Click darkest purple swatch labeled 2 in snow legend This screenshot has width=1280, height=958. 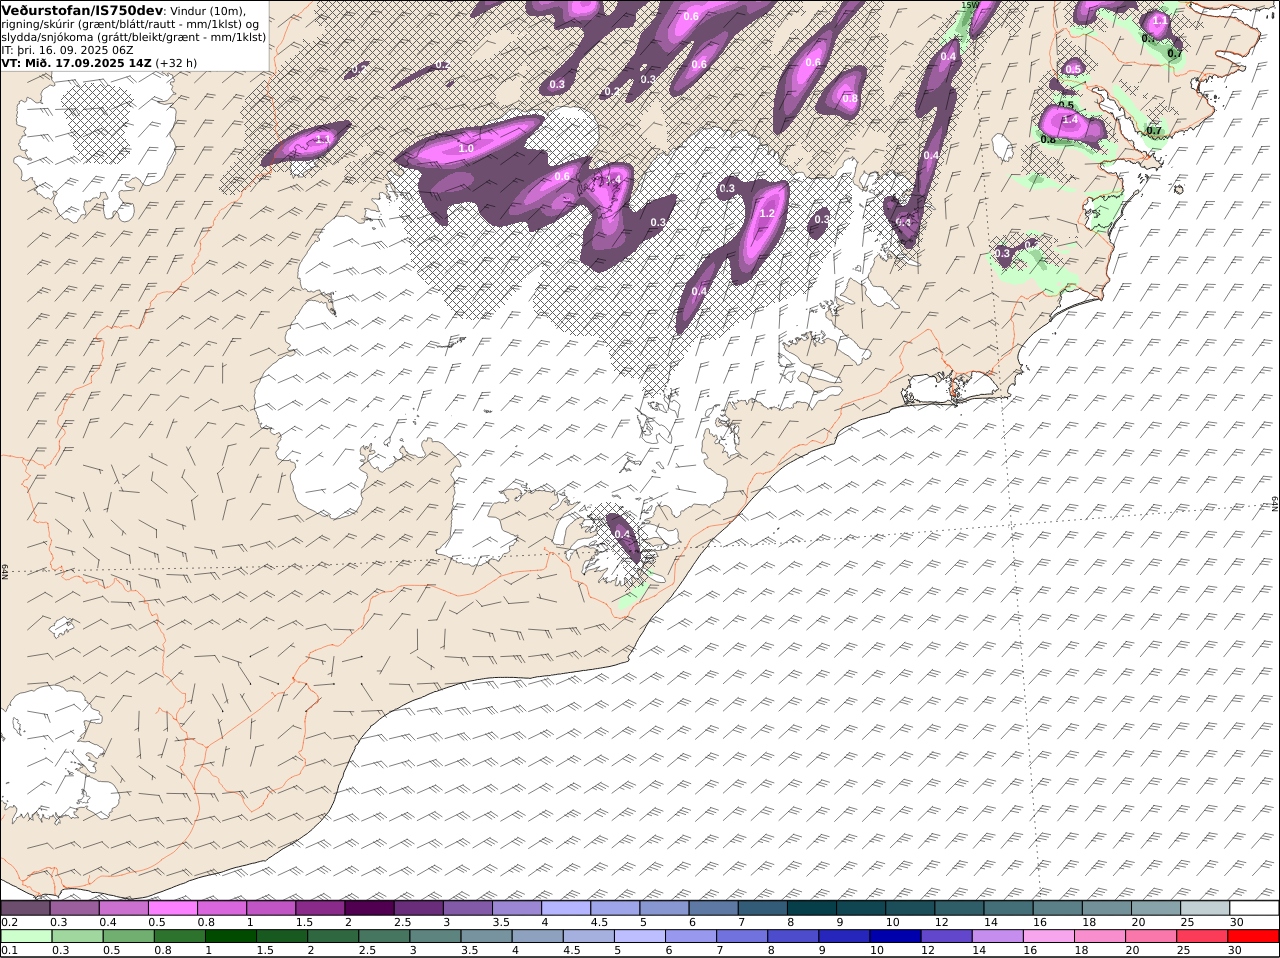[x=371, y=908]
